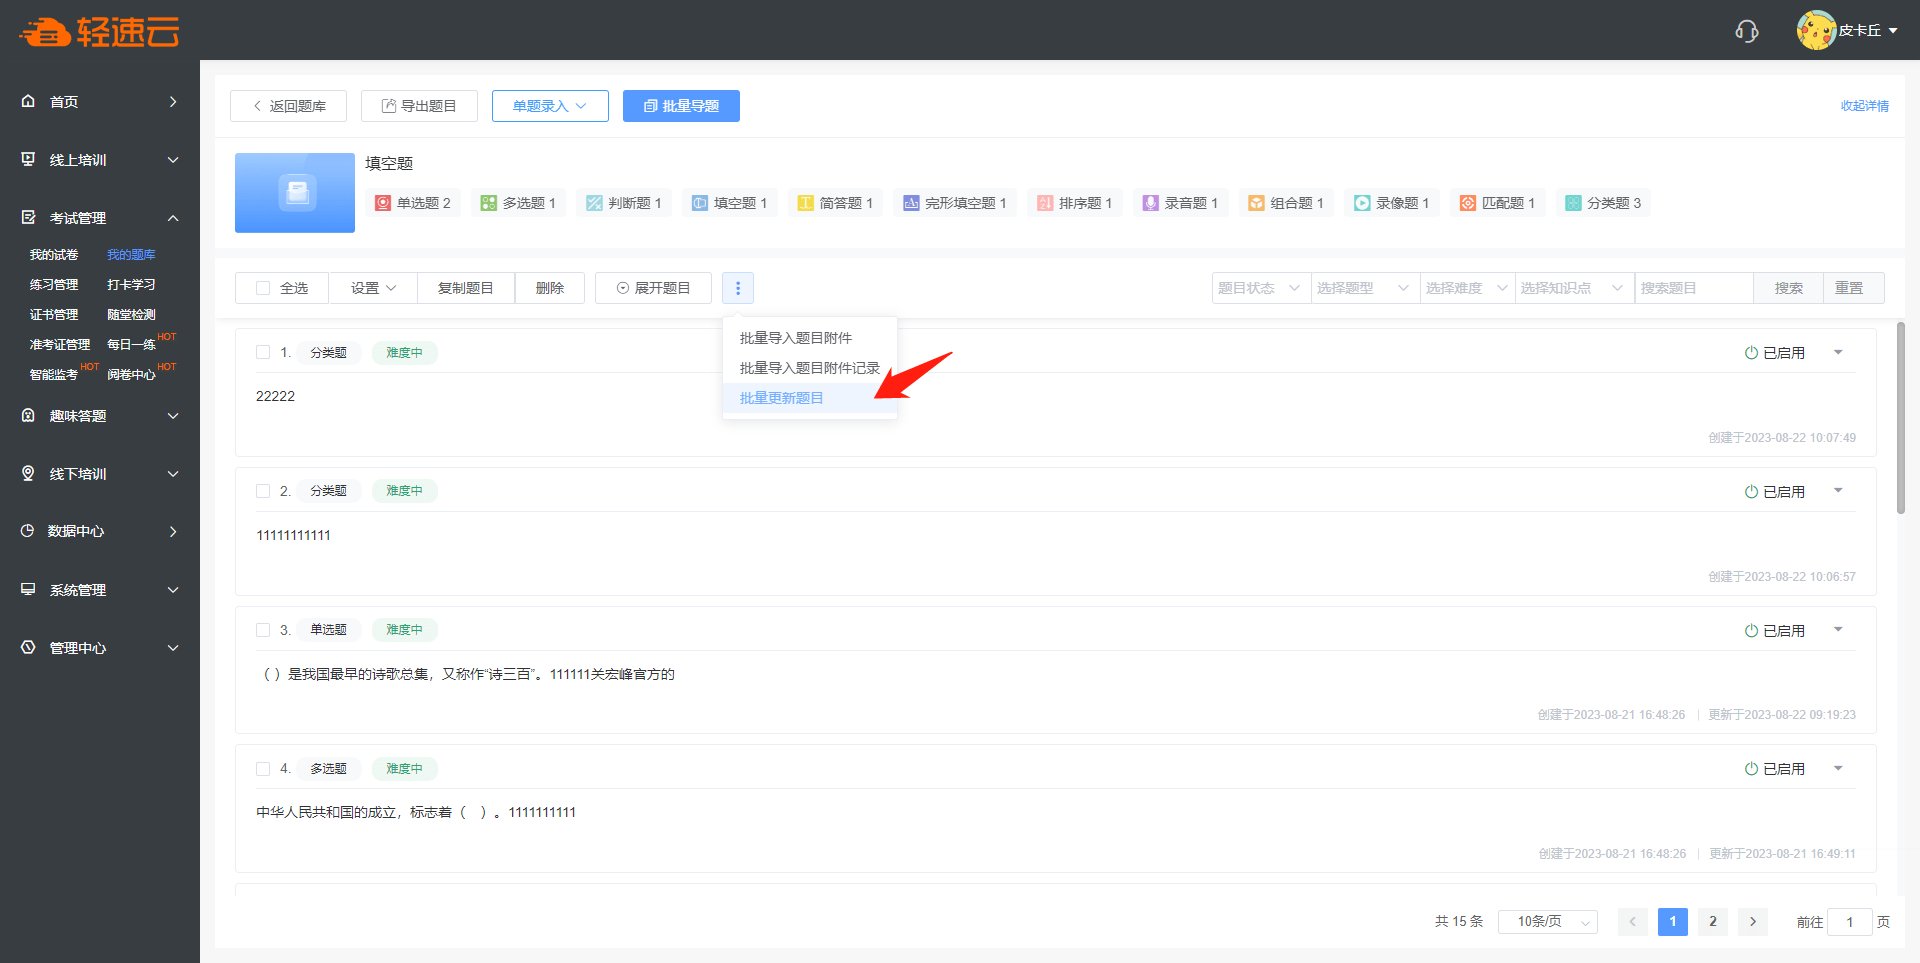
Task: Click the 多选题 question type icon
Action: 488,203
